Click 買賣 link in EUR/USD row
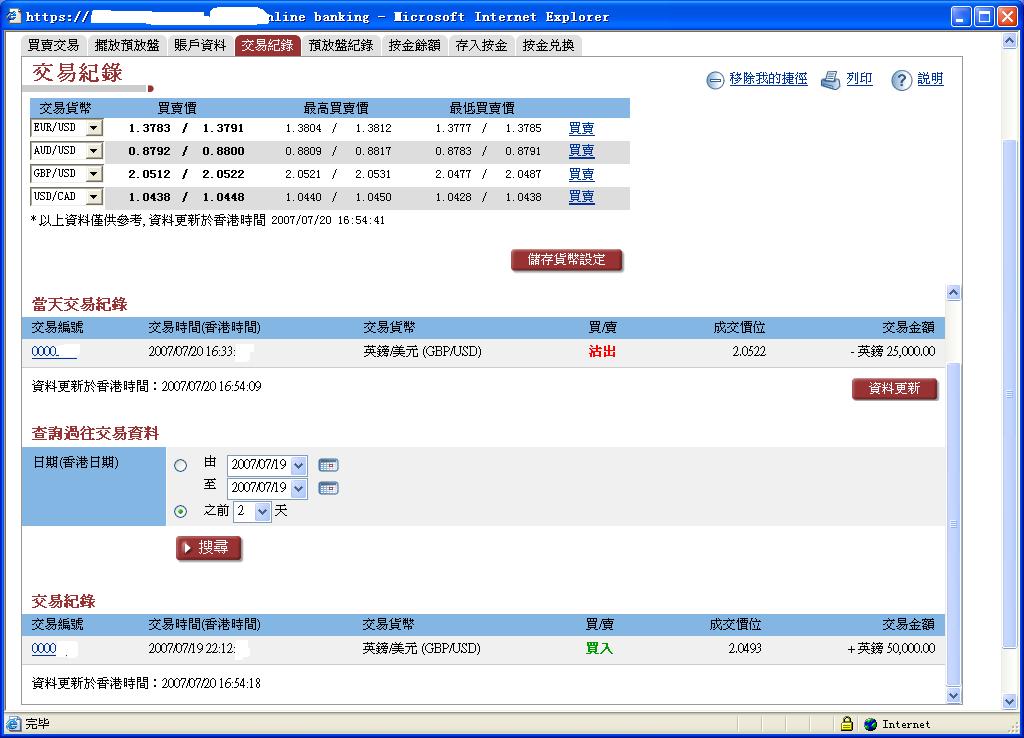 [x=581, y=128]
